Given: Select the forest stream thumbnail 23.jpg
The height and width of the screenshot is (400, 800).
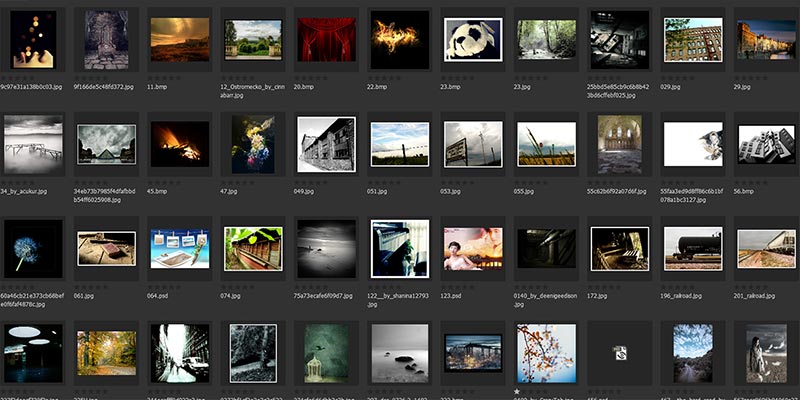Looking at the screenshot, I should point(546,40).
